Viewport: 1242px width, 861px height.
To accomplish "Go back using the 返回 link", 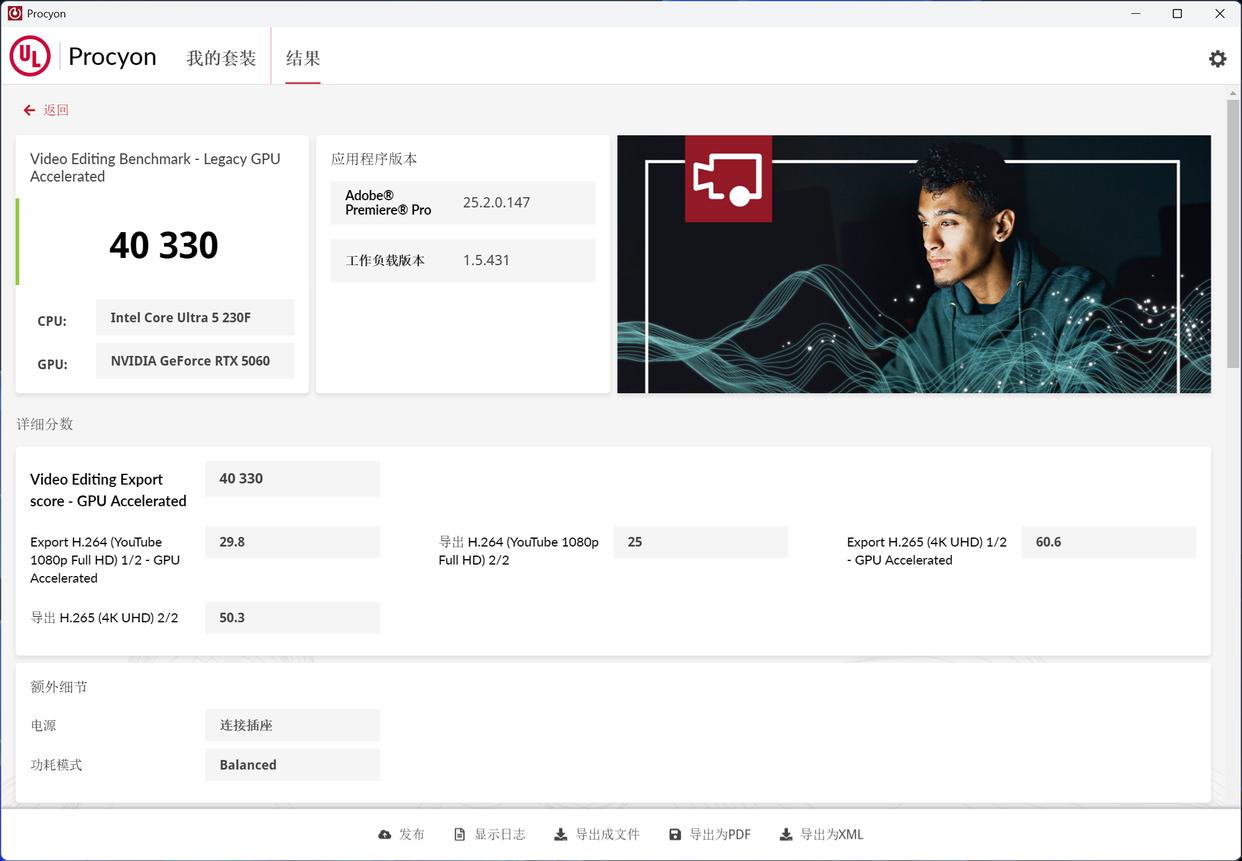I will [x=56, y=110].
